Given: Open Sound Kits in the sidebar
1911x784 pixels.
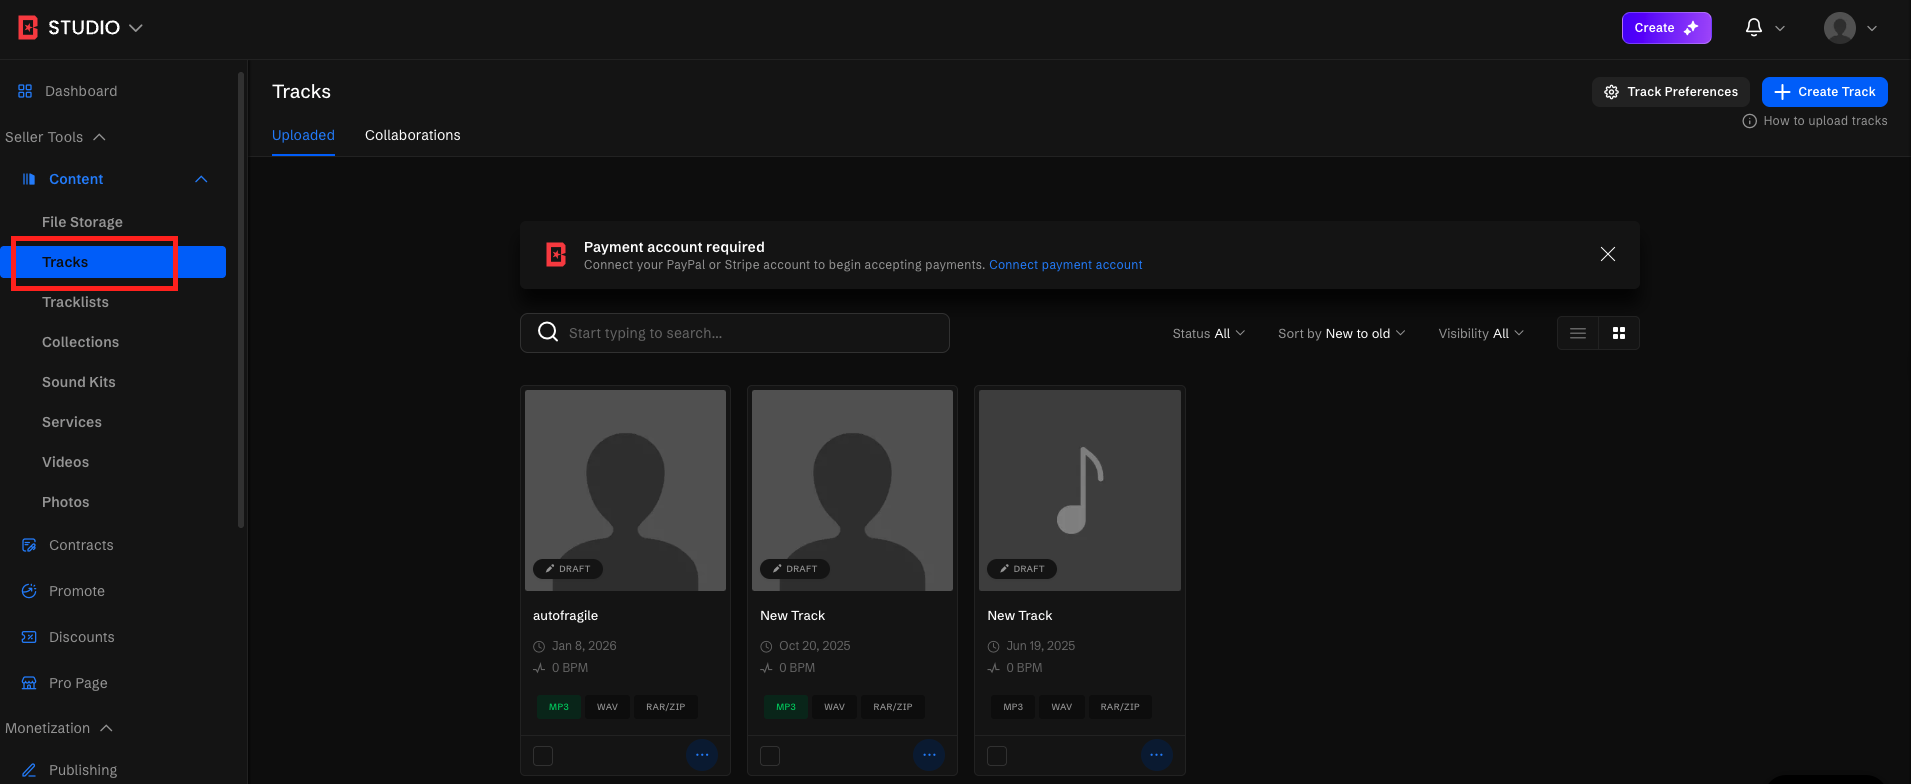Looking at the screenshot, I should point(79,382).
